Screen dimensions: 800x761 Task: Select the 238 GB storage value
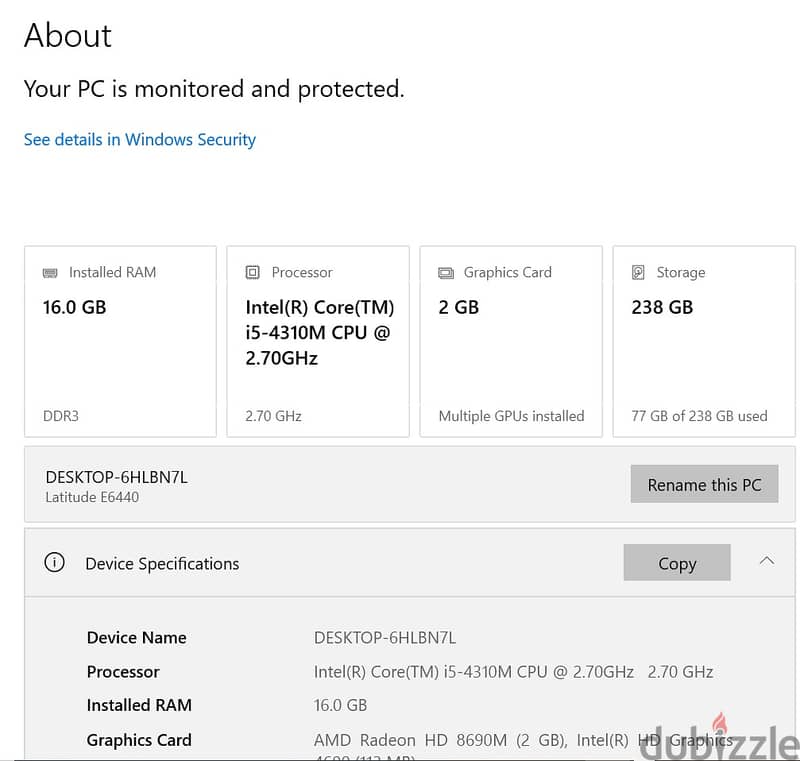(x=662, y=308)
